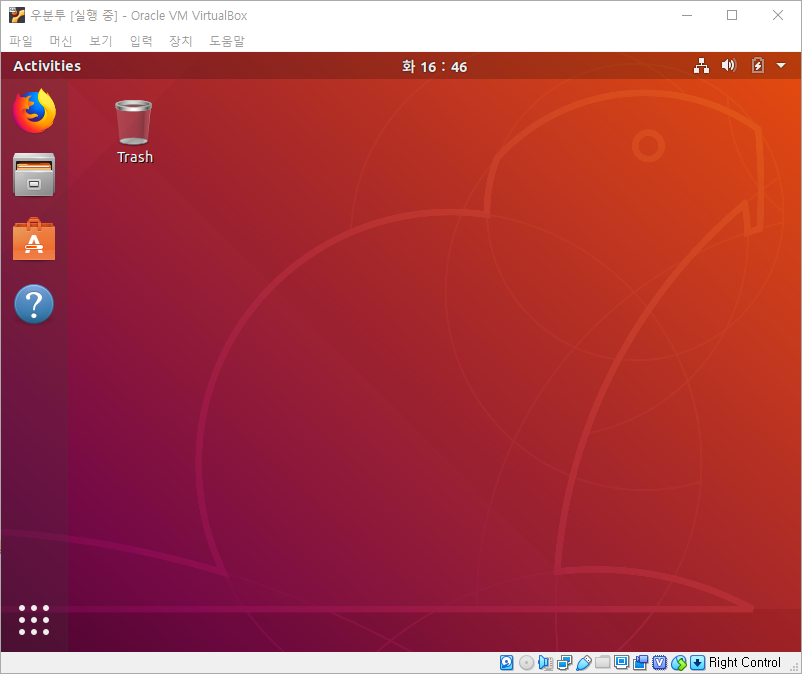
Task: Open the 보기 menu
Action: (x=101, y=41)
